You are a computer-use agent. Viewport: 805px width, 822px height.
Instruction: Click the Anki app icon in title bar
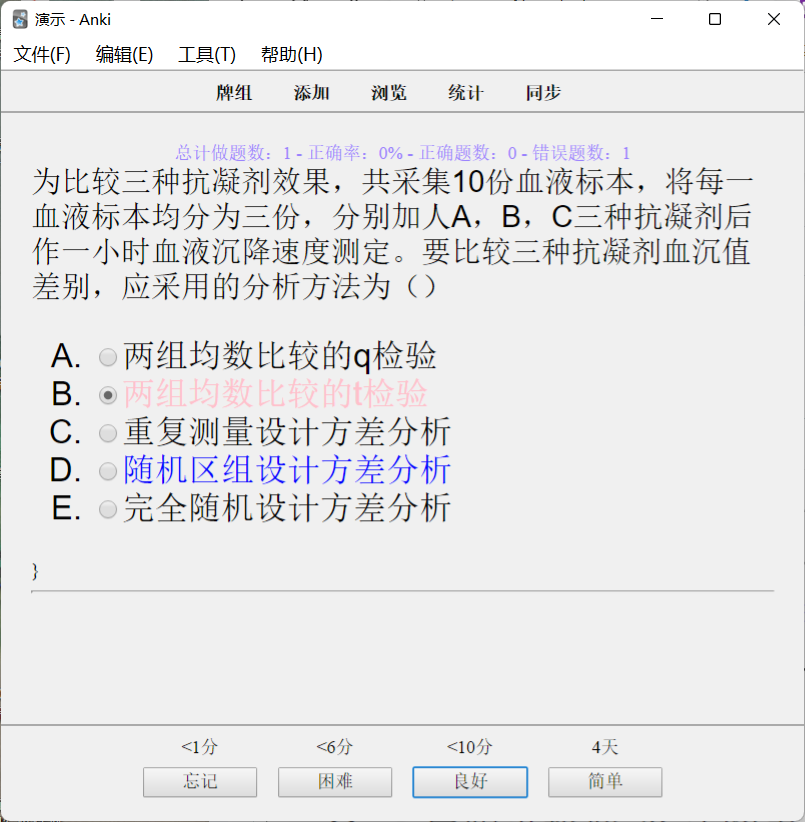20,20
